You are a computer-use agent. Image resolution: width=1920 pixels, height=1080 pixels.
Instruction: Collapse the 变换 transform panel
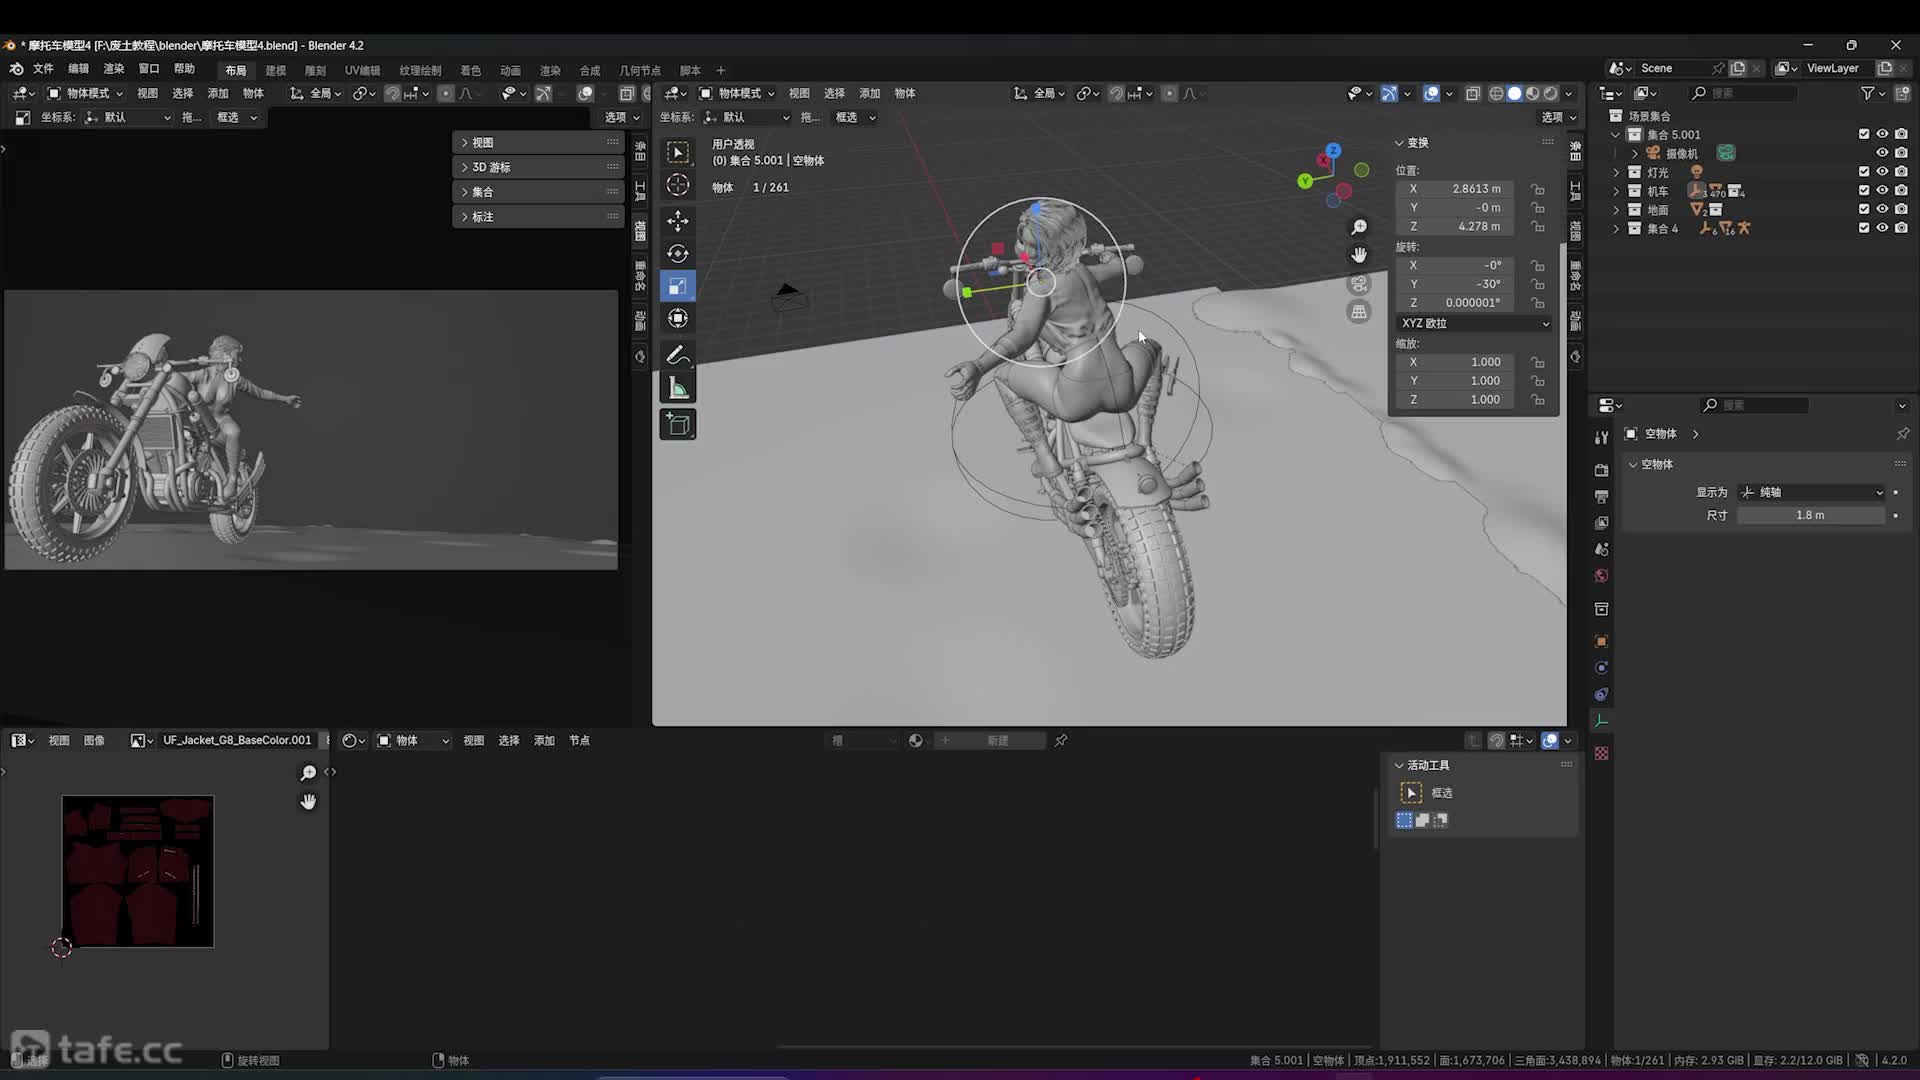click(x=1399, y=143)
